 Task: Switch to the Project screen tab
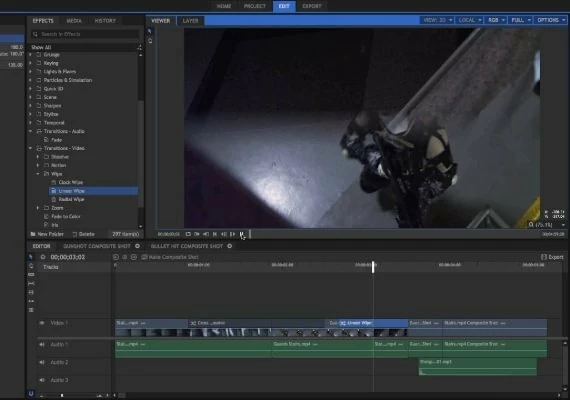pos(254,6)
